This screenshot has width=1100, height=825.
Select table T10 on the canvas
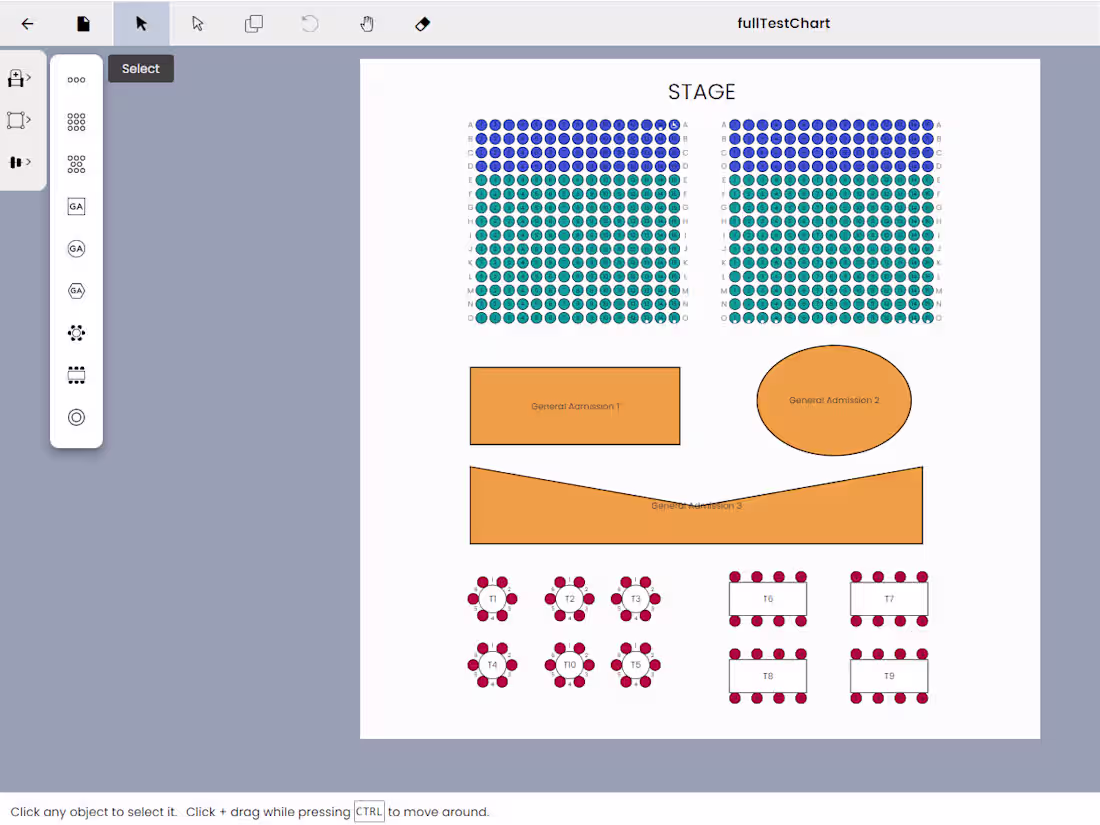(x=569, y=663)
